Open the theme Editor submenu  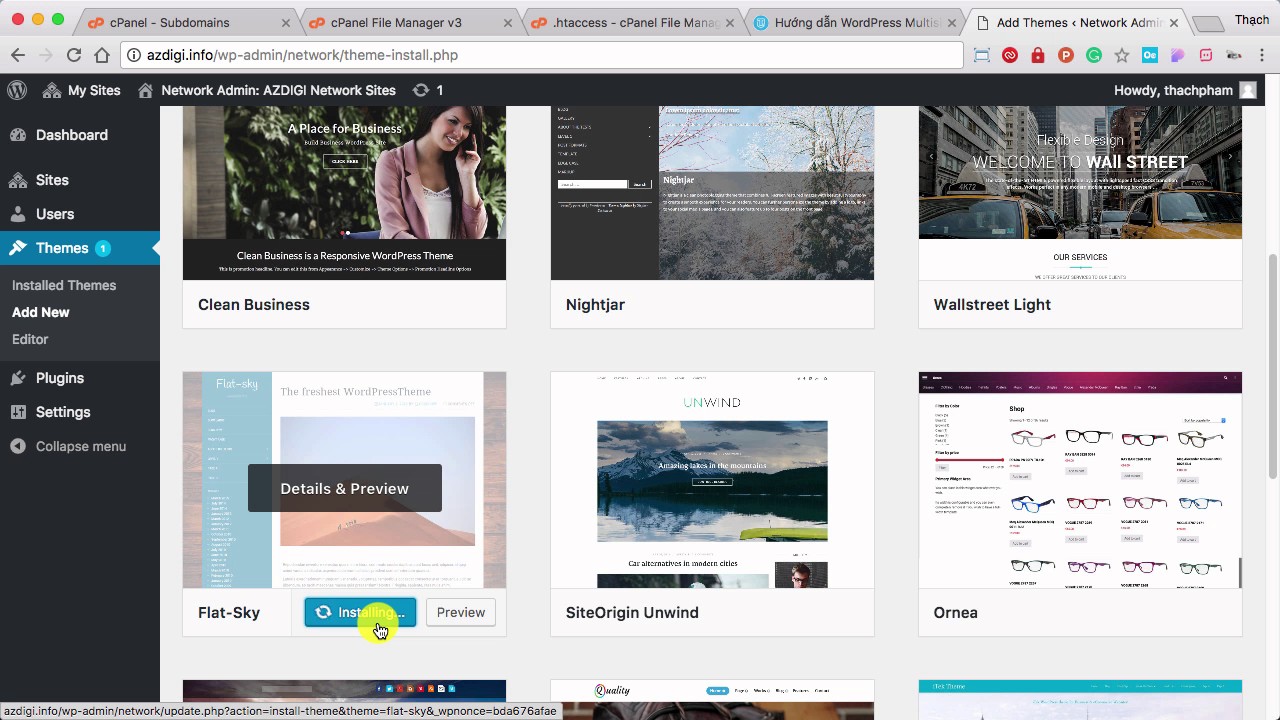[x=30, y=339]
